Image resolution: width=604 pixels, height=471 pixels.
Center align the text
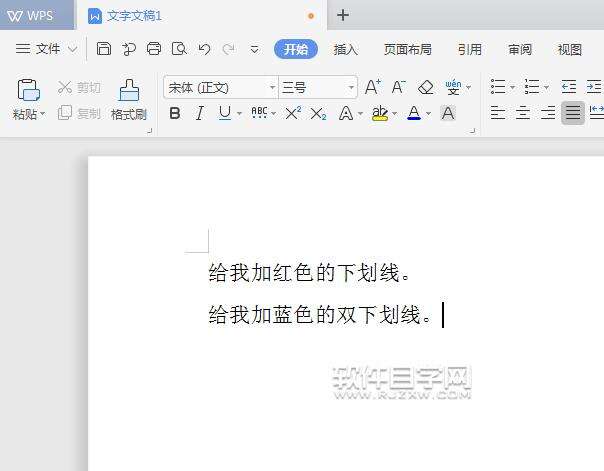pyautogui.click(x=523, y=113)
